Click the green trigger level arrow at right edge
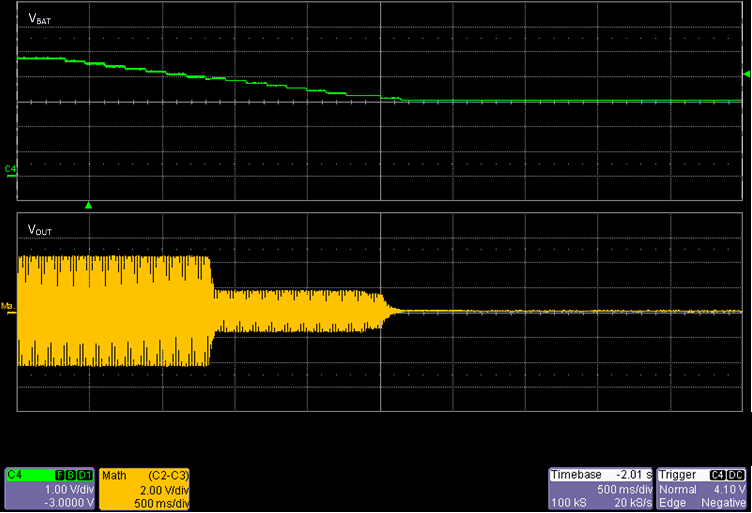Screen dimensions: 752x513 coord(746,75)
